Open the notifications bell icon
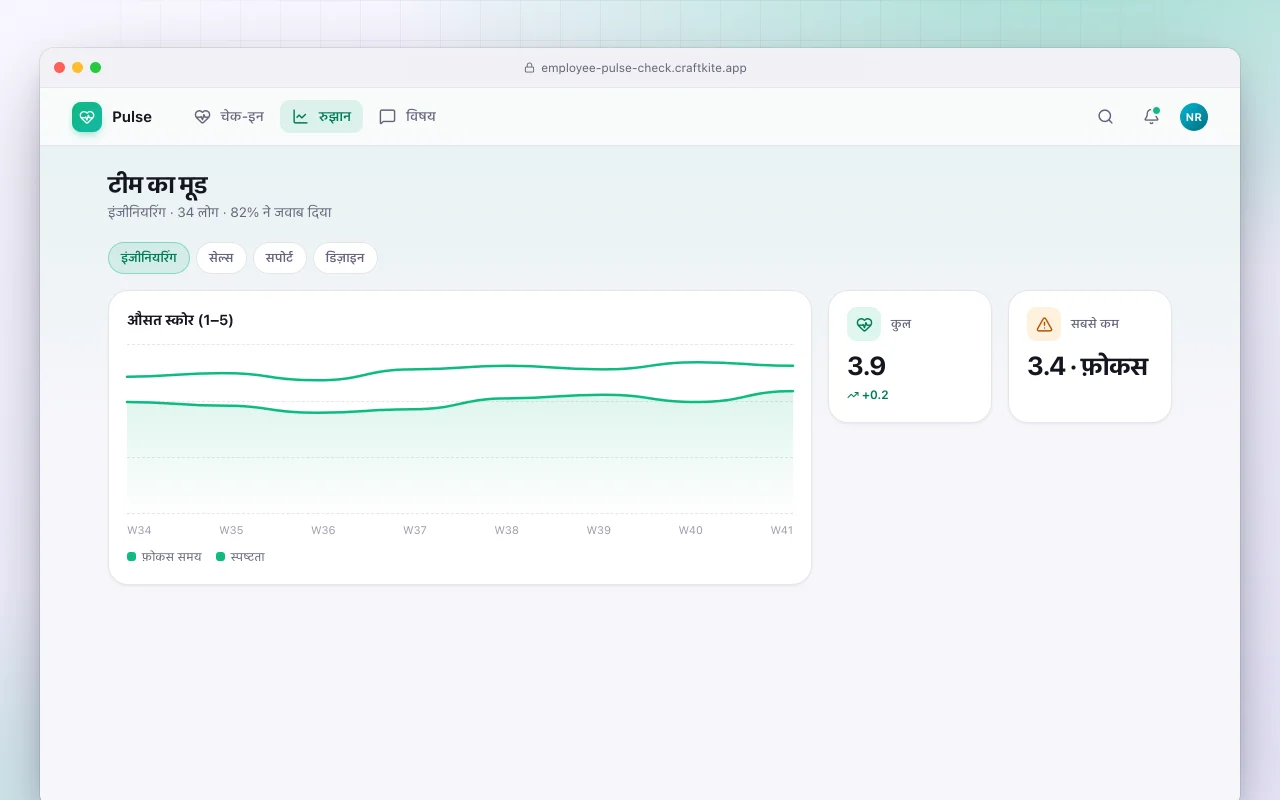 click(x=1151, y=117)
